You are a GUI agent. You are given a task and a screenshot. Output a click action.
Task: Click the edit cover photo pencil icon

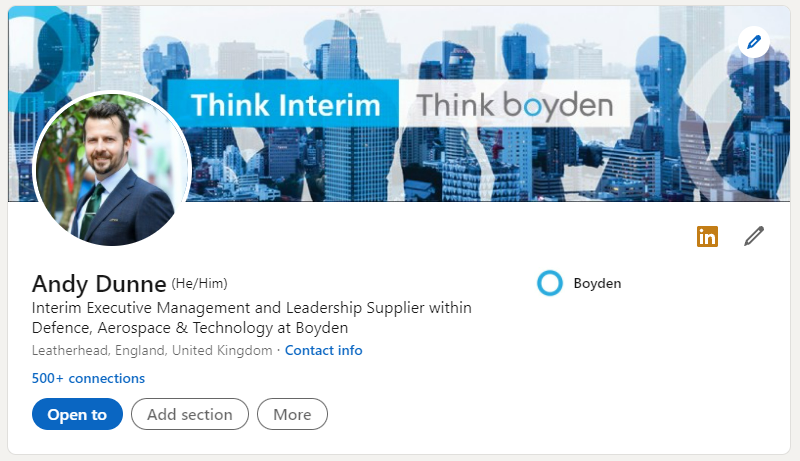[752, 43]
